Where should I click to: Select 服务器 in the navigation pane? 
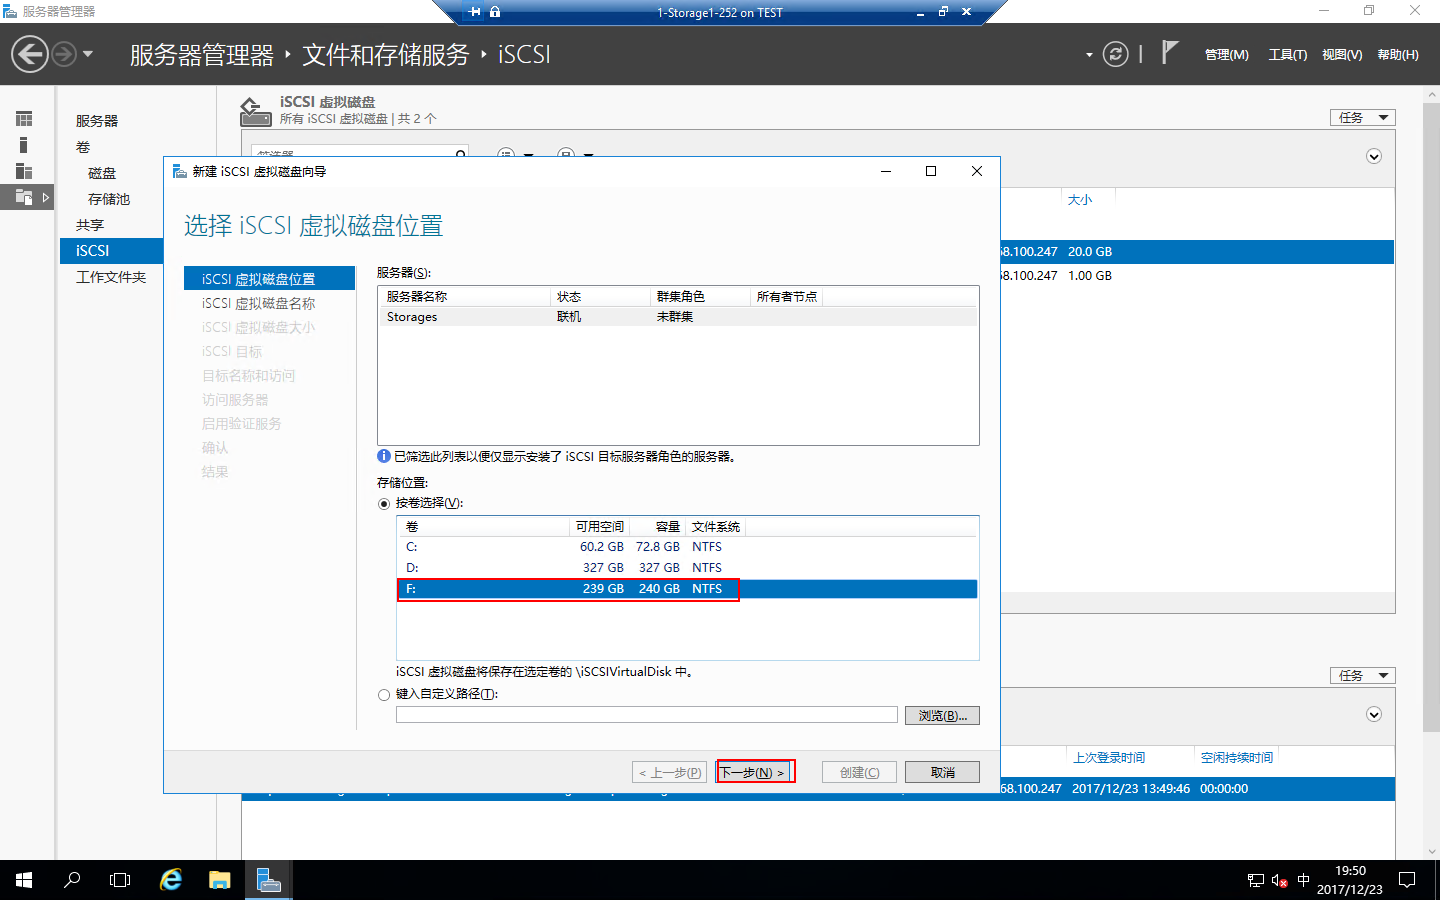point(97,121)
